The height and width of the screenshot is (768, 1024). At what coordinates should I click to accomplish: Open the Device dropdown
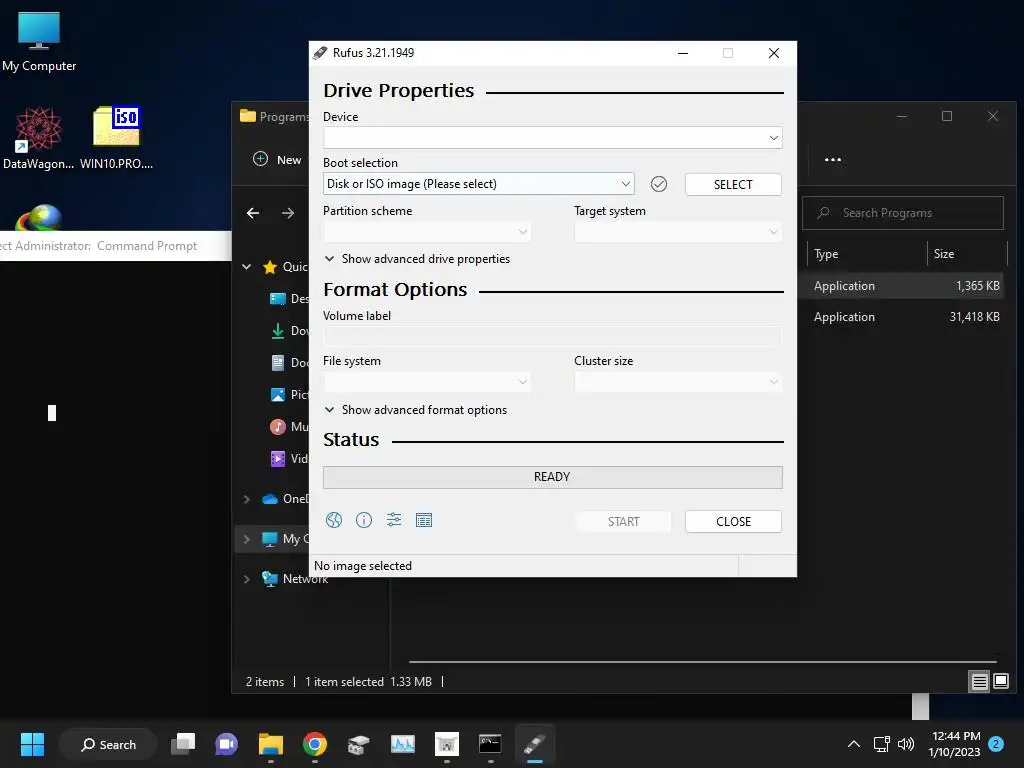click(x=552, y=138)
